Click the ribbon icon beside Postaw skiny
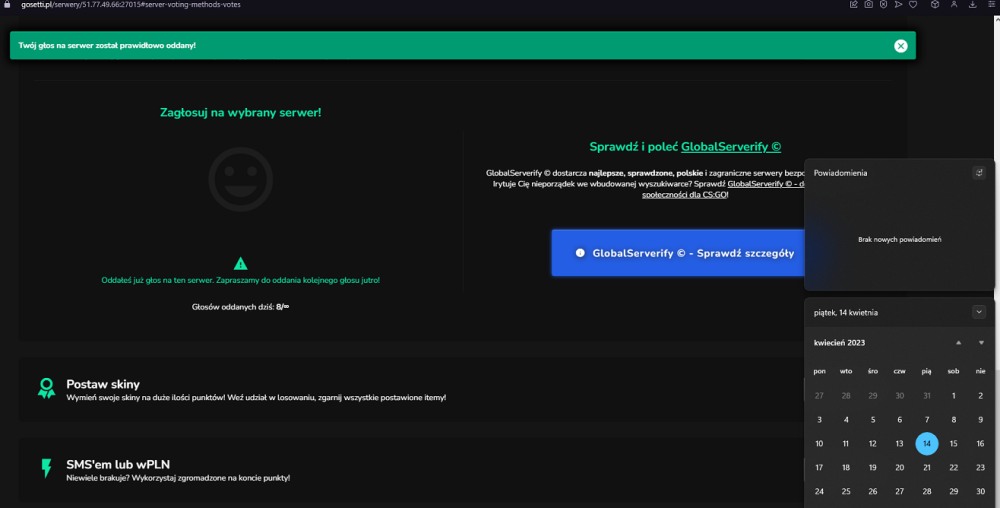Image resolution: width=1000 pixels, height=508 pixels. (46, 388)
